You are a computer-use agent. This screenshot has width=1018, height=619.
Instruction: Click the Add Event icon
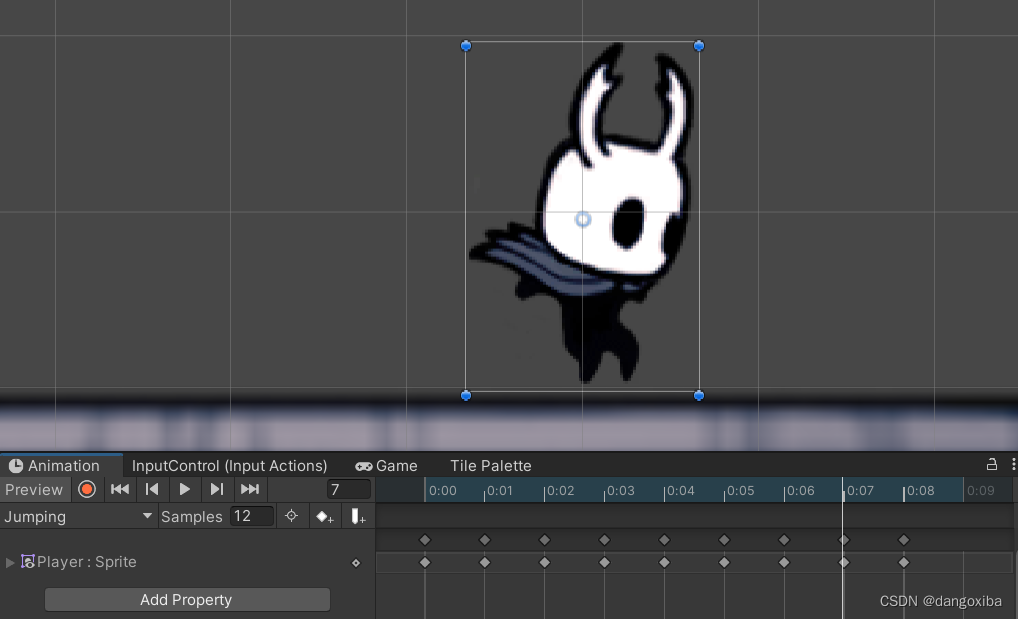pos(358,517)
